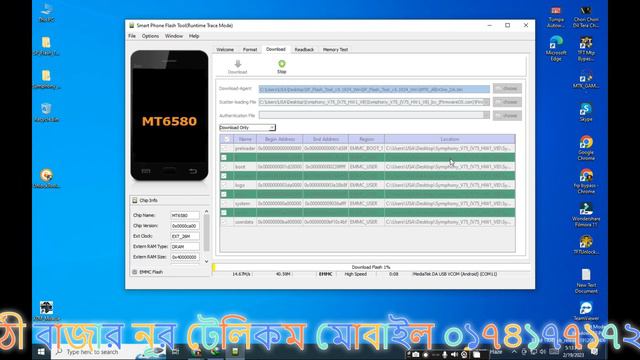Screen dimensions: 640x360
Task: Toggle the system row checkbox
Action: tap(224, 203)
